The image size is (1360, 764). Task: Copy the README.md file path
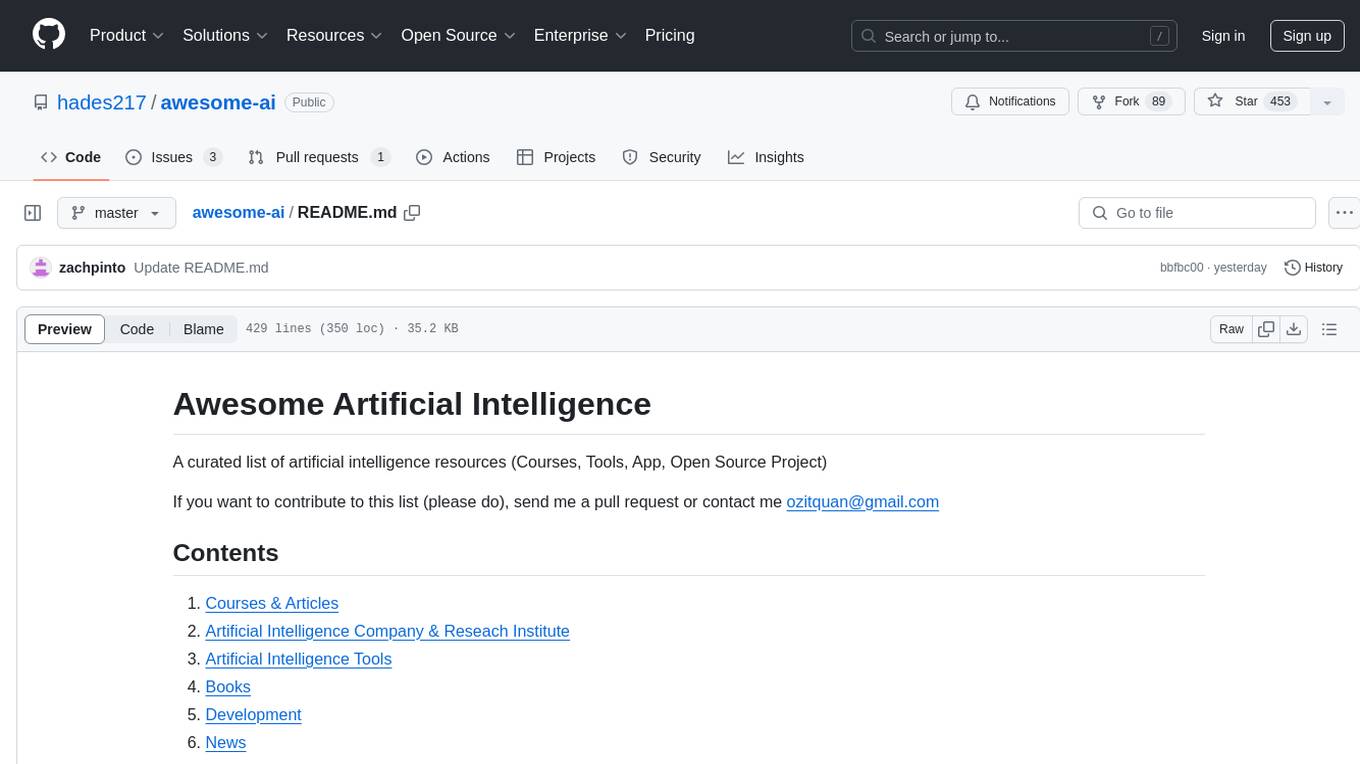point(412,213)
